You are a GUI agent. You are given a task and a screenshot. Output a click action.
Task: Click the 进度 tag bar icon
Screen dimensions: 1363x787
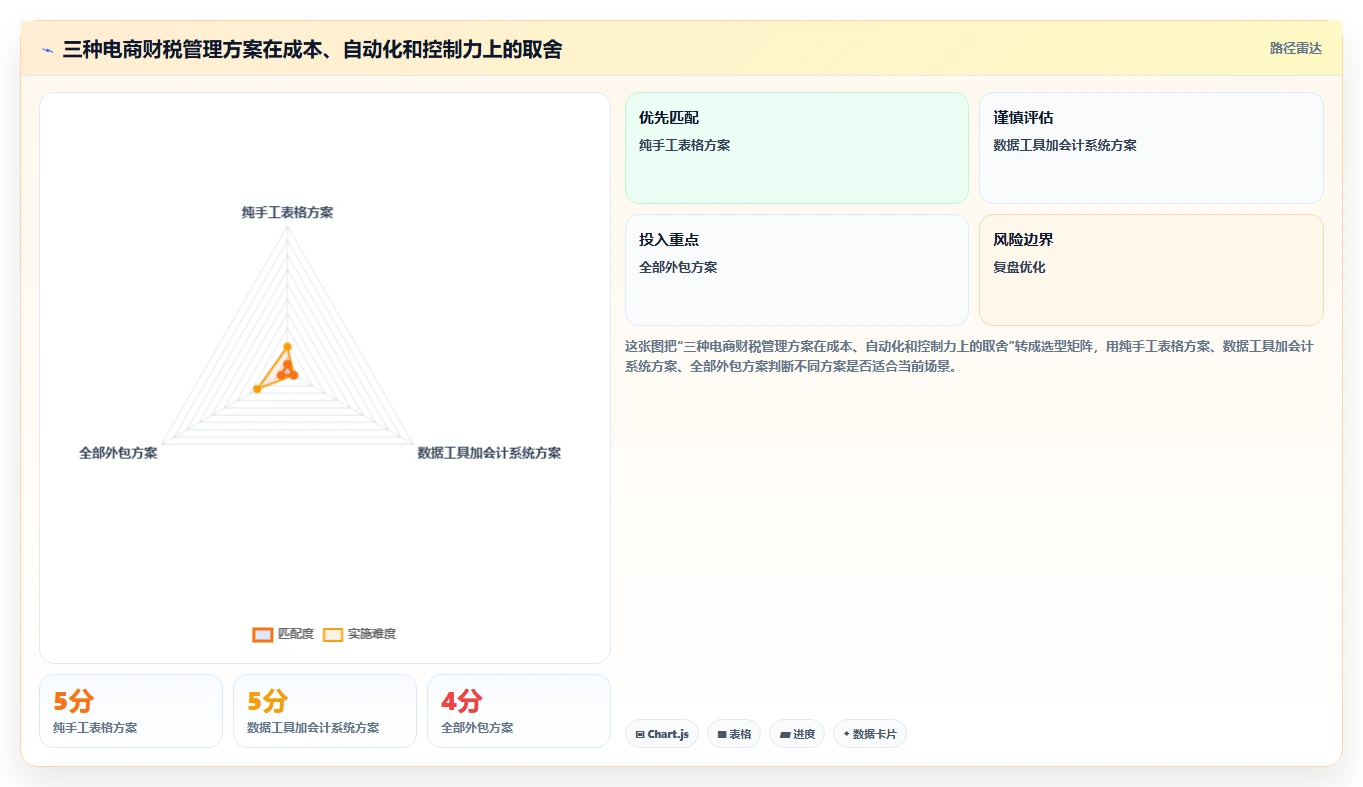coord(786,734)
